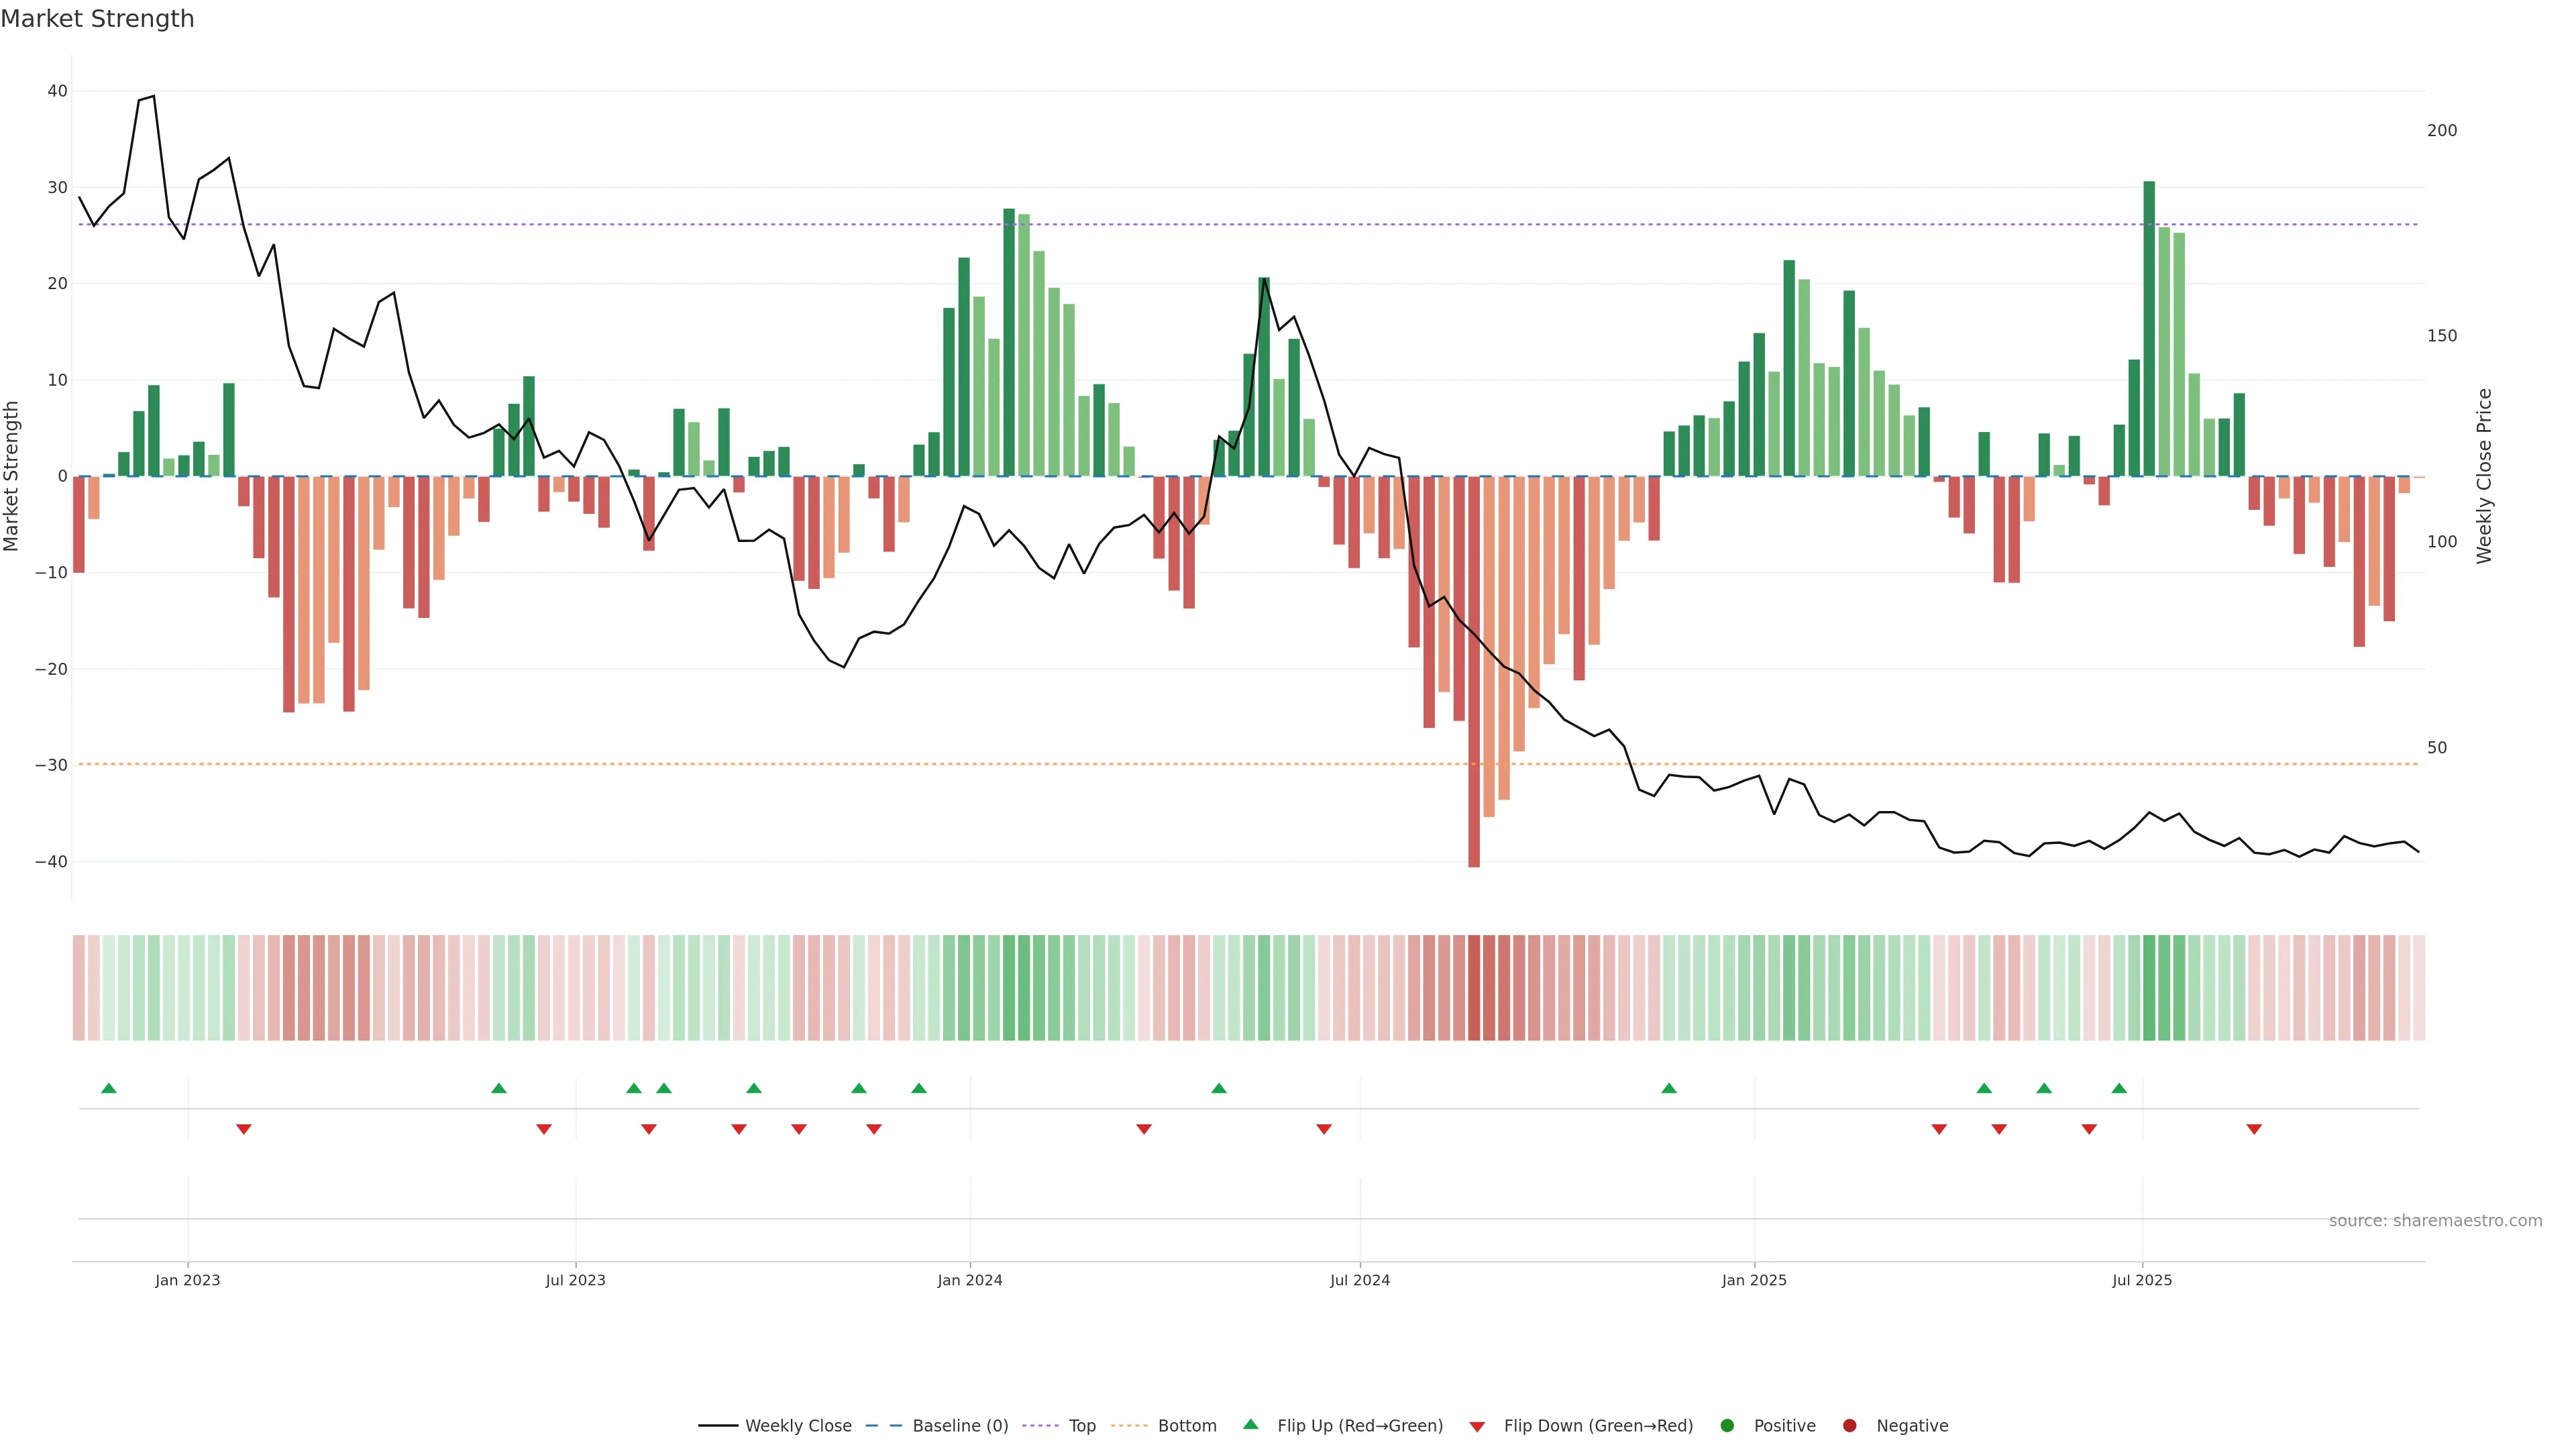The height and width of the screenshot is (1449, 2576).
Task: Click the Negative red circle legend icon
Action: [1849, 1426]
